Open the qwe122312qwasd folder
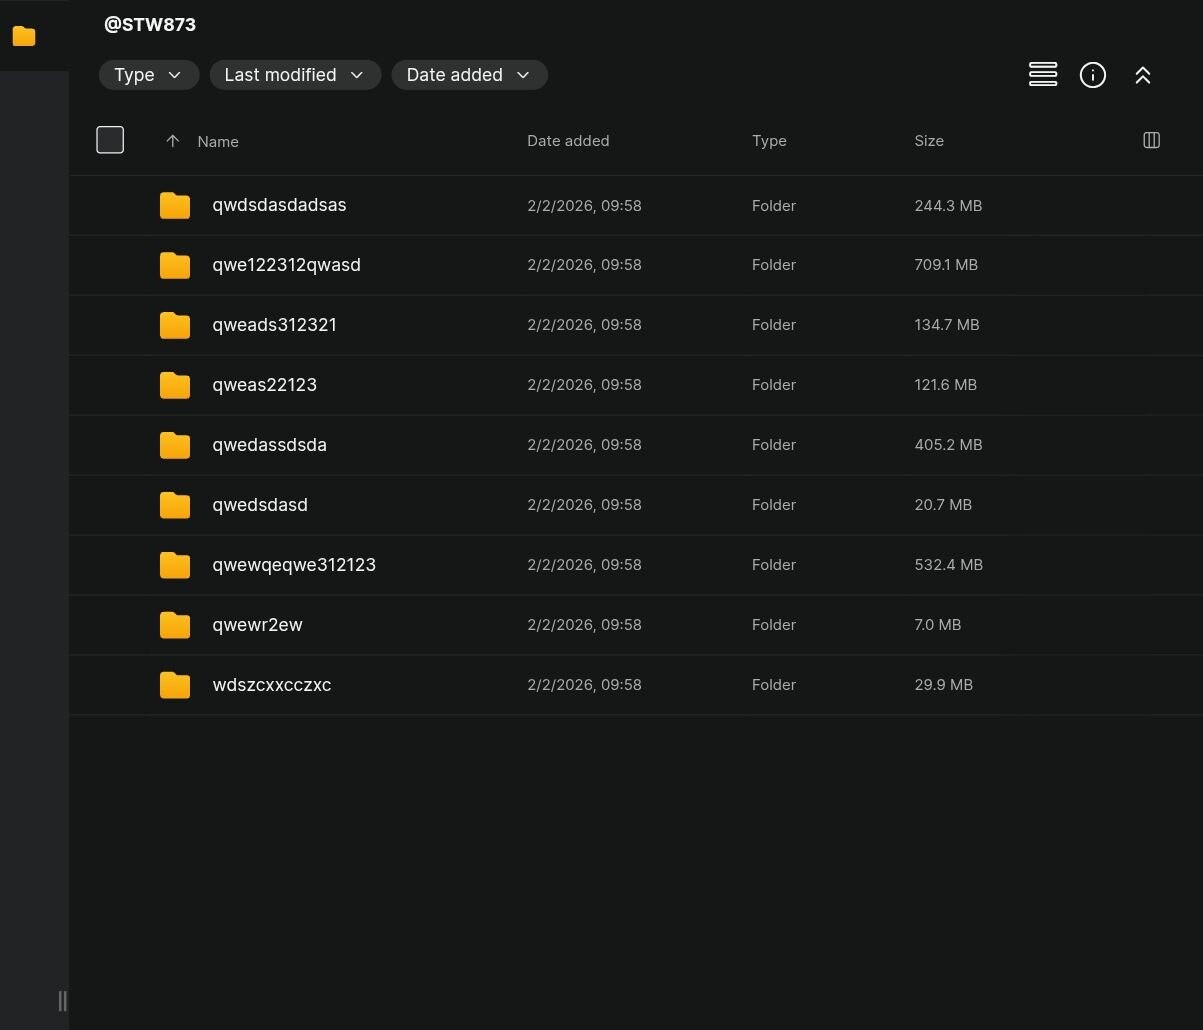Image resolution: width=1203 pixels, height=1030 pixels. (286, 265)
